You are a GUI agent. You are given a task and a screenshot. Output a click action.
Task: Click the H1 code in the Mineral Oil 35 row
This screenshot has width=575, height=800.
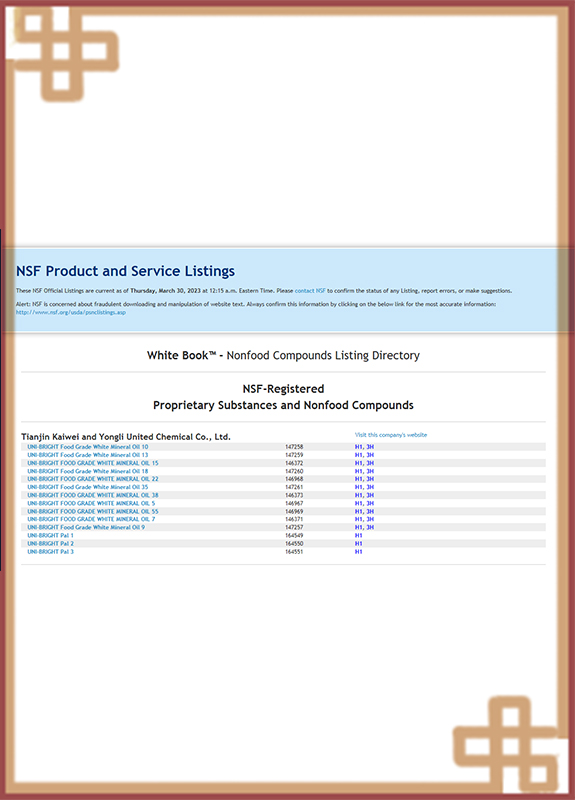pos(359,487)
